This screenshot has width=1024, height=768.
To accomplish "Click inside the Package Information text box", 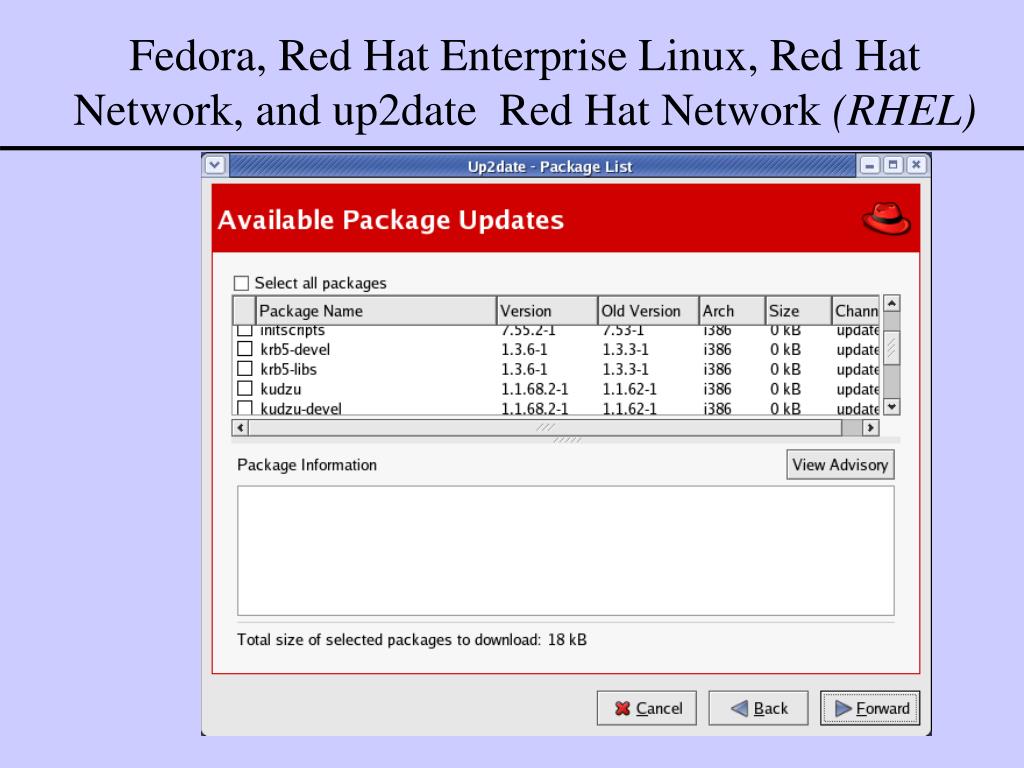I will coord(566,551).
